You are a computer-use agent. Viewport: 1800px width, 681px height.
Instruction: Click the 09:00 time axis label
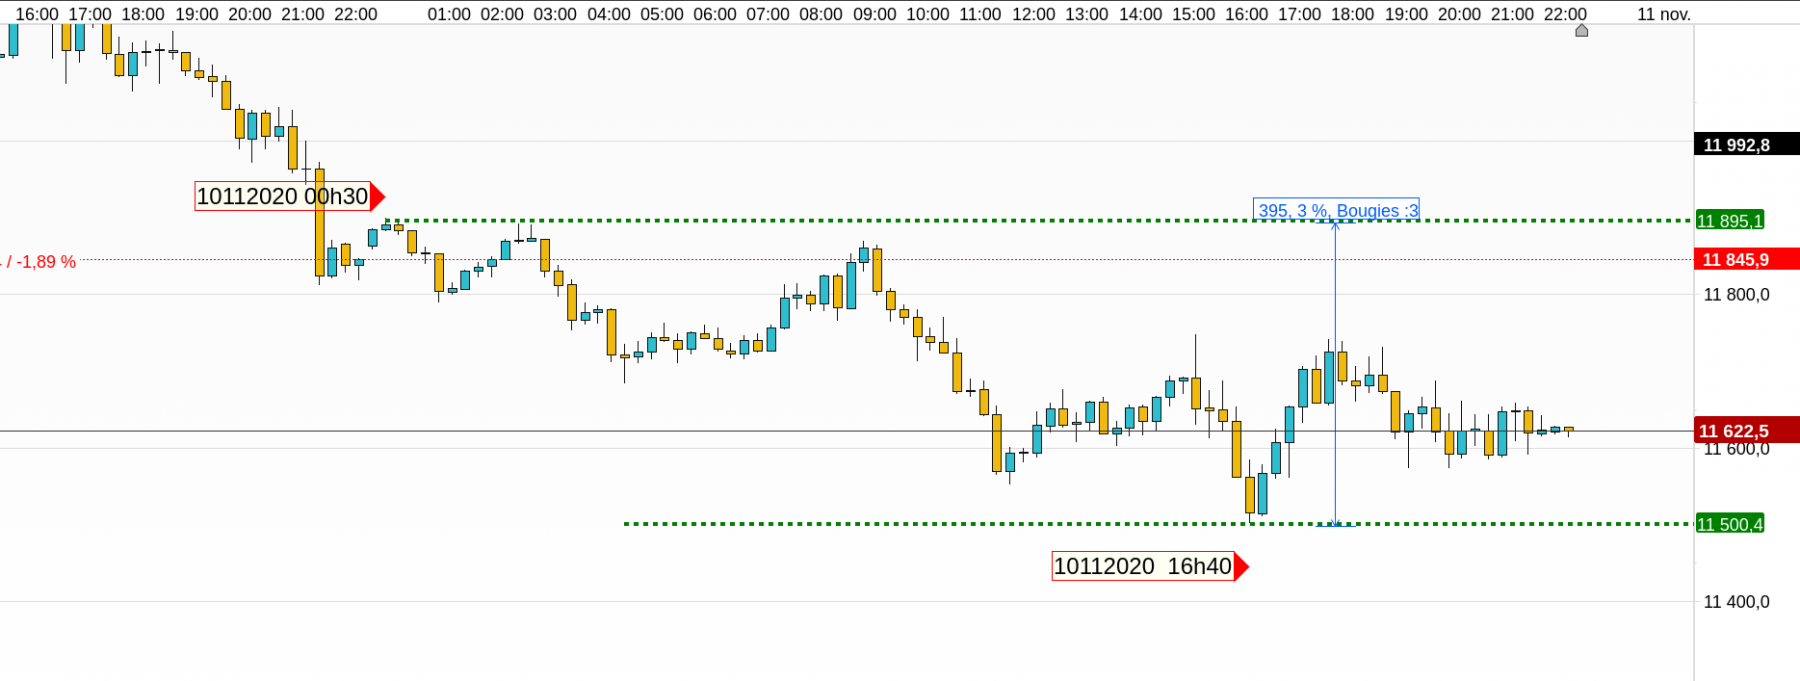point(874,14)
